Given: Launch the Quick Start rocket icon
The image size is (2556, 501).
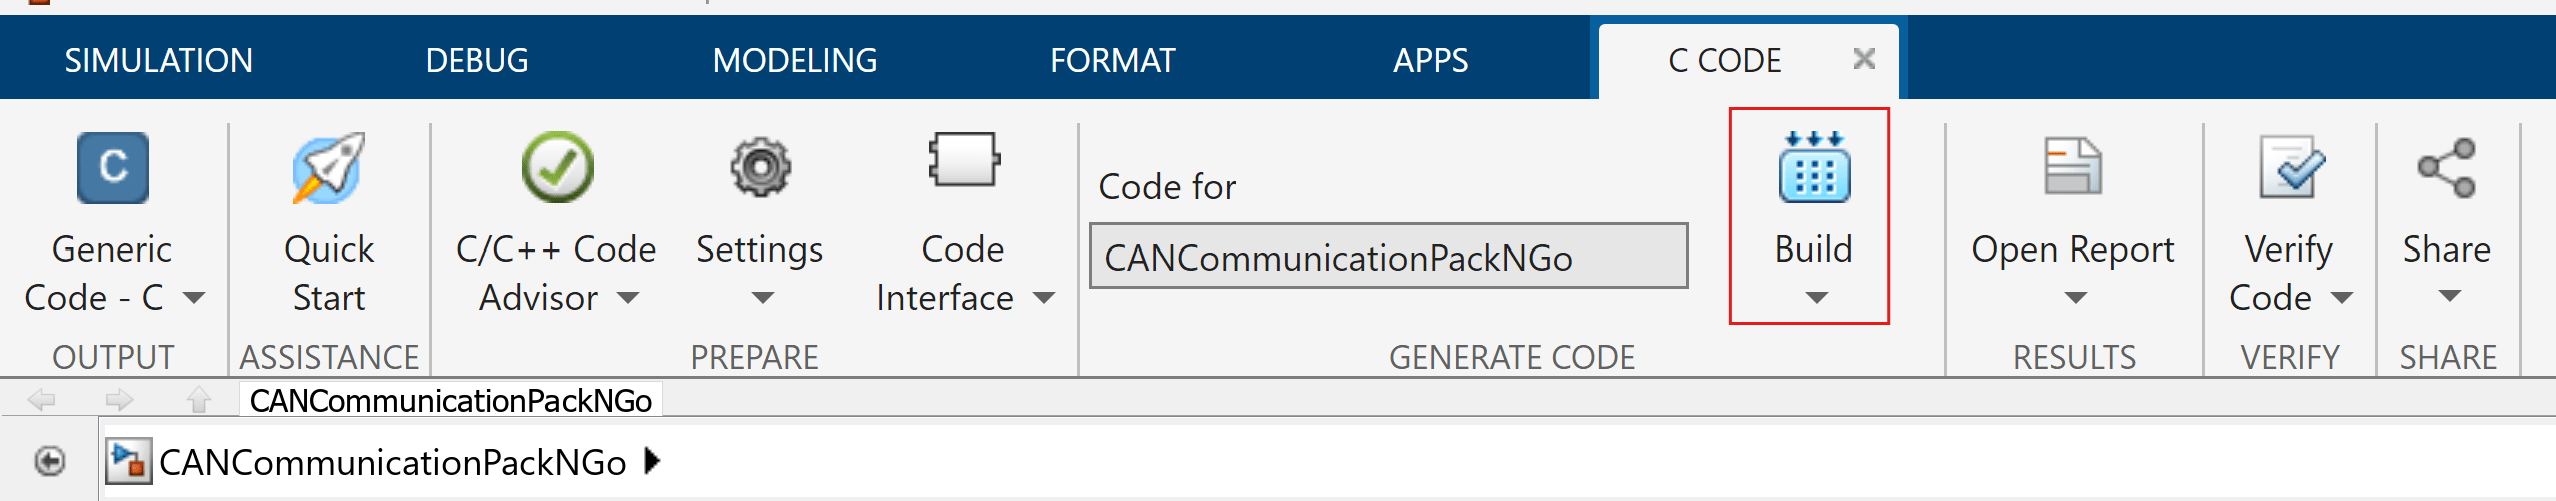Looking at the screenshot, I should 328,168.
